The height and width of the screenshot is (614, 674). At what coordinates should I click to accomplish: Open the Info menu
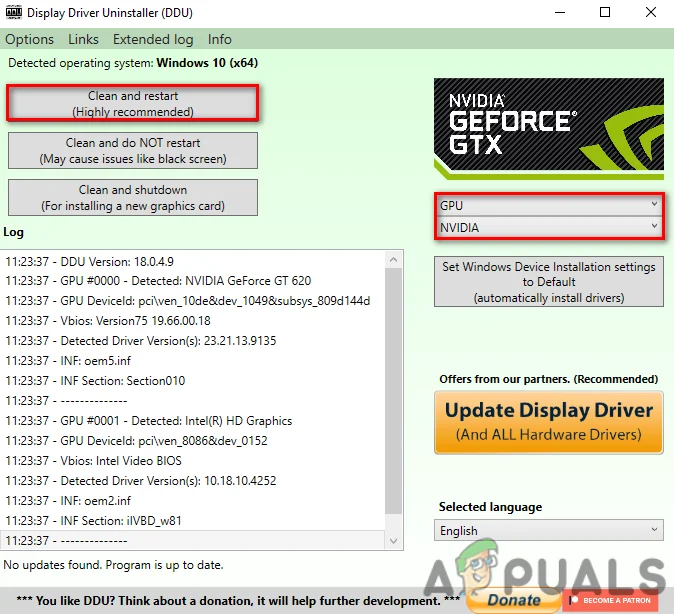coord(219,39)
